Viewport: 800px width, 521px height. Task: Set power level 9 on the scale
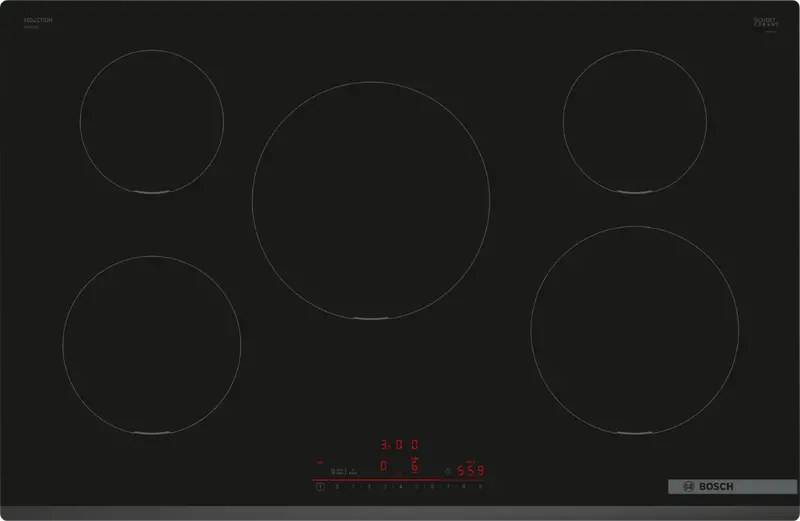tap(480, 487)
